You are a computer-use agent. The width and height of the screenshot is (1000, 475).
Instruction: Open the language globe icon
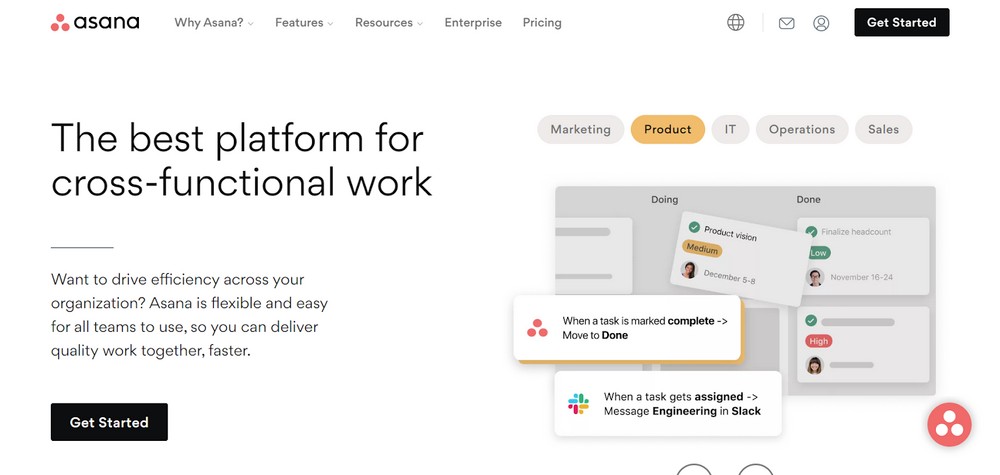tap(735, 22)
